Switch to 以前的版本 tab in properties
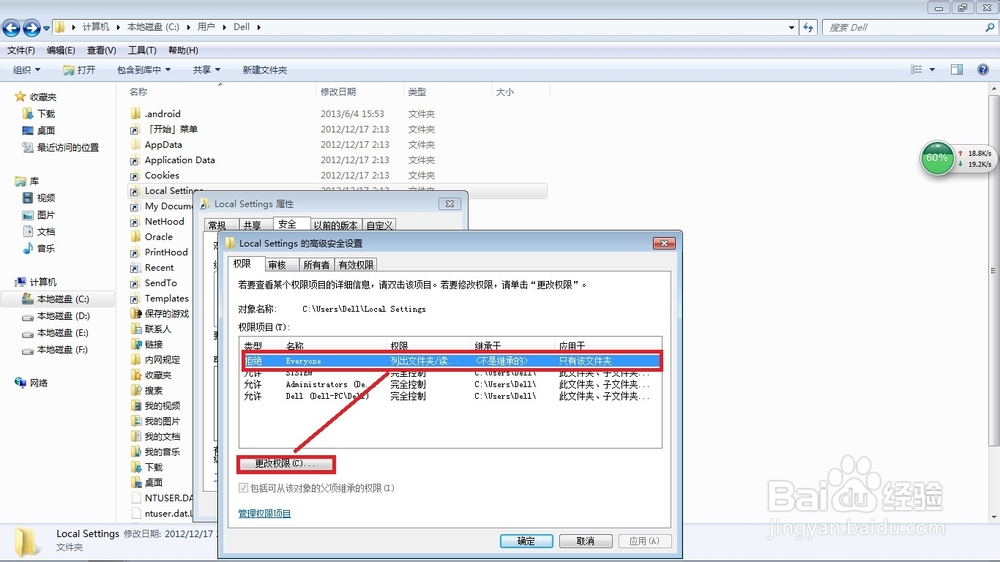Image resolution: width=1000 pixels, height=562 pixels. coord(335,225)
